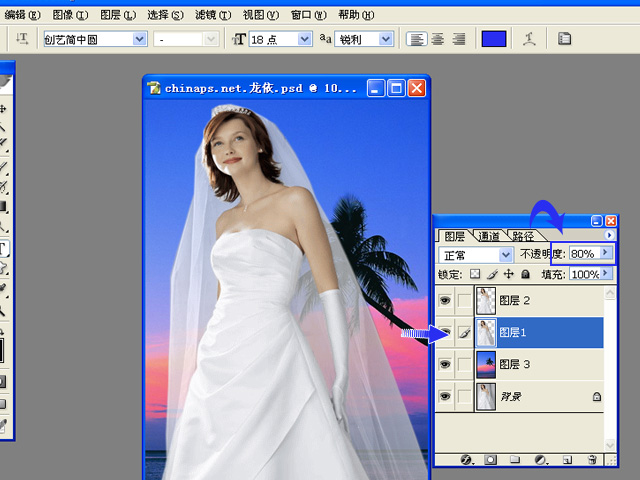Click the 图层 3 sunset thumbnail
This screenshot has width=640, height=480.
point(486,364)
